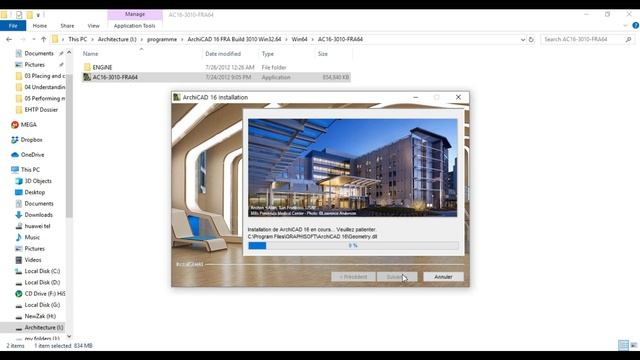The height and width of the screenshot is (360, 640).
Task: Sort by the Type column header
Action: click(x=268, y=54)
